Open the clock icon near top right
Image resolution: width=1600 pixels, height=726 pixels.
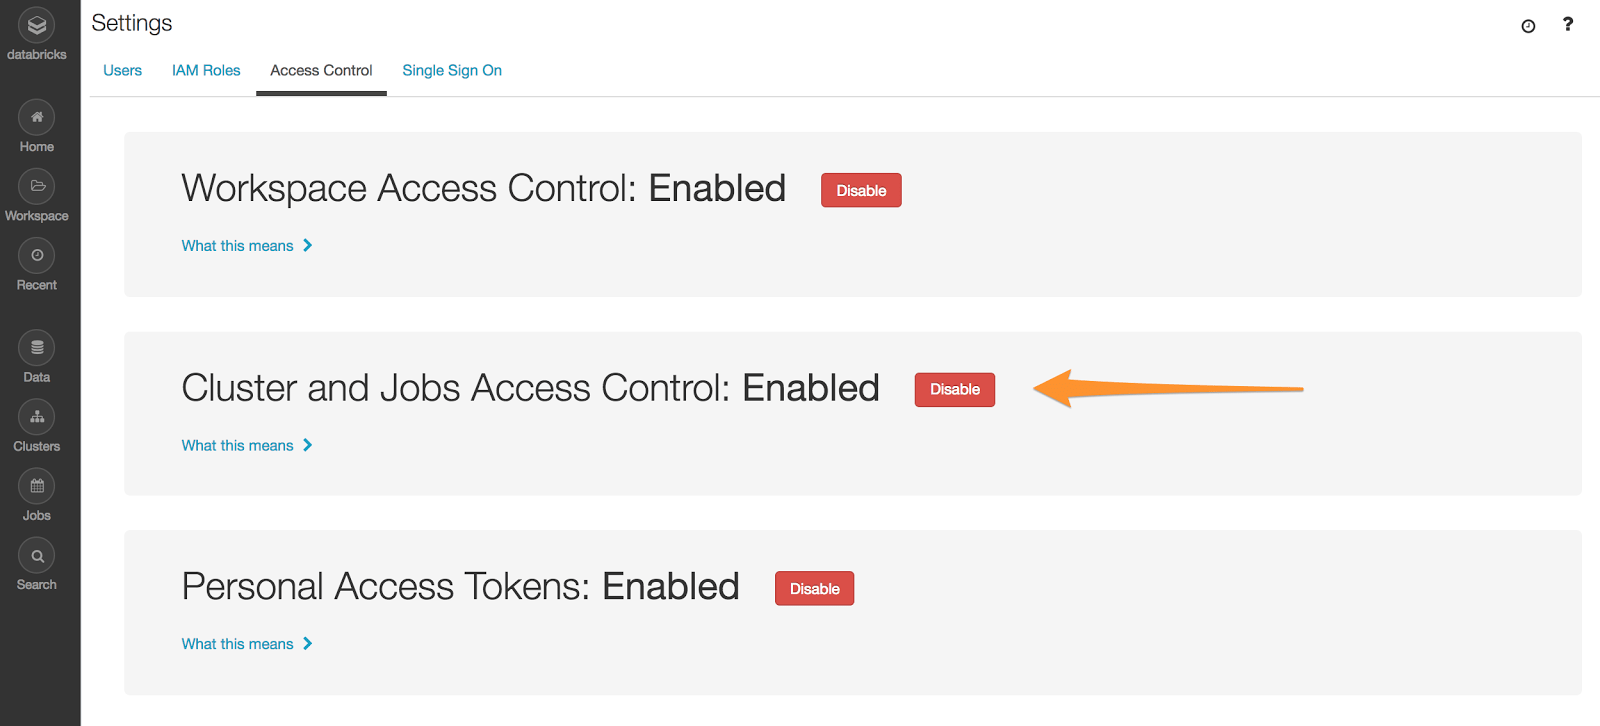1527,25
